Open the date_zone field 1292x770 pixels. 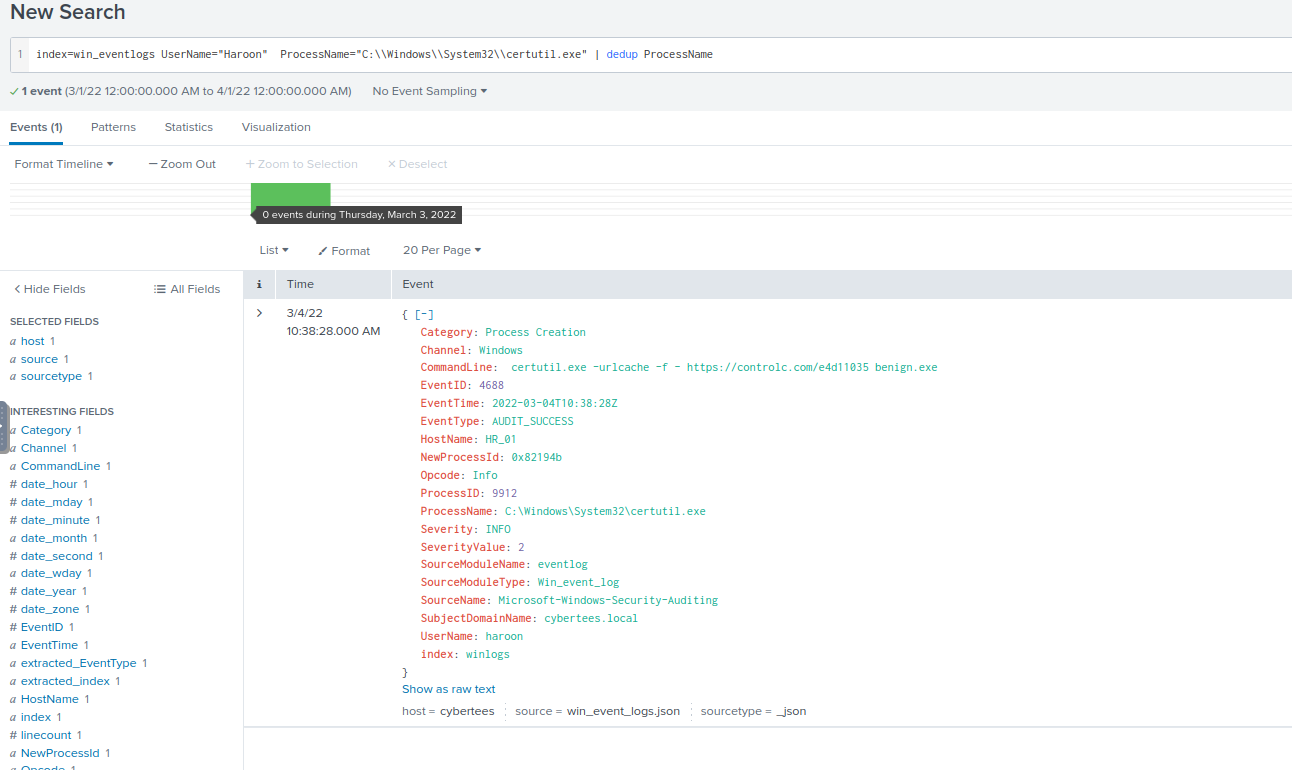click(x=49, y=609)
